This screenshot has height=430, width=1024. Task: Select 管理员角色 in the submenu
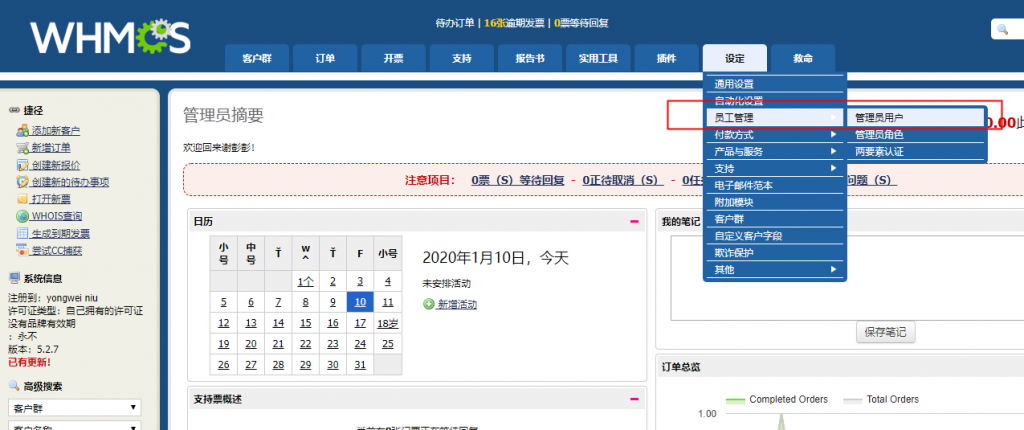(x=916, y=135)
